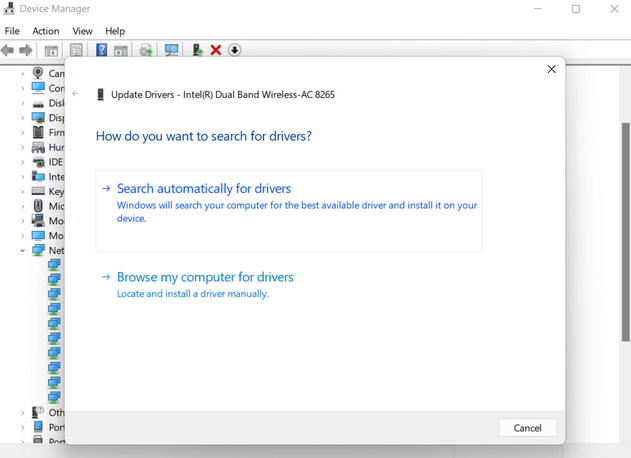Minimize the Device Manager window
Viewport: 631px width, 458px height.
(538, 9)
